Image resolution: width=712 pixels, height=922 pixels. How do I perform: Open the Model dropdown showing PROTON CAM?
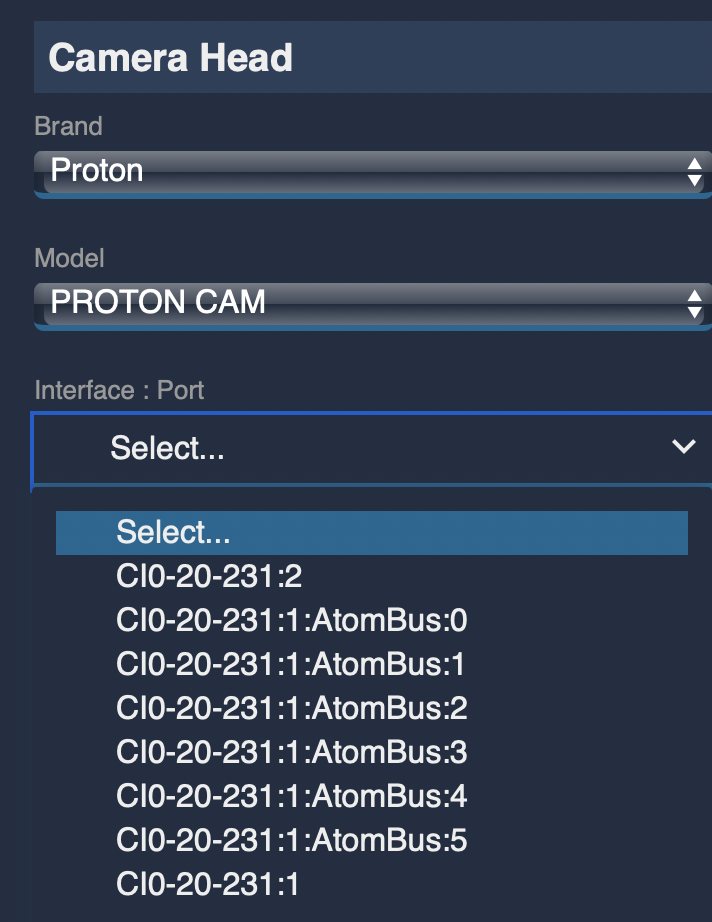click(x=360, y=302)
